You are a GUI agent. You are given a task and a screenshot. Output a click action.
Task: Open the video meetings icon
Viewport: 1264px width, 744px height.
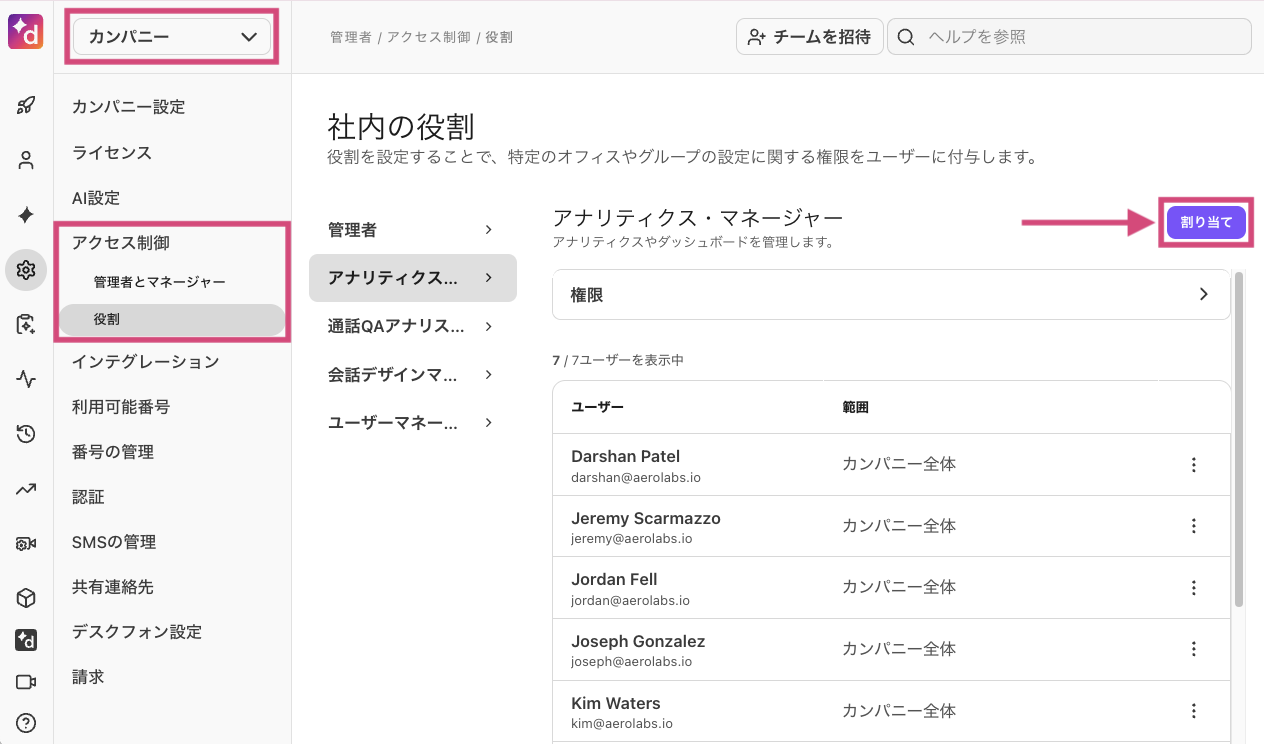(25, 681)
